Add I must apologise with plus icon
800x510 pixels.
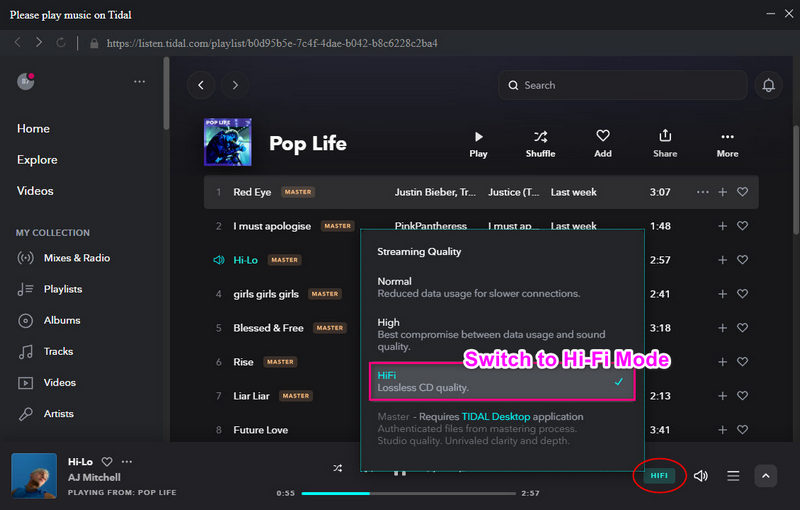722,226
